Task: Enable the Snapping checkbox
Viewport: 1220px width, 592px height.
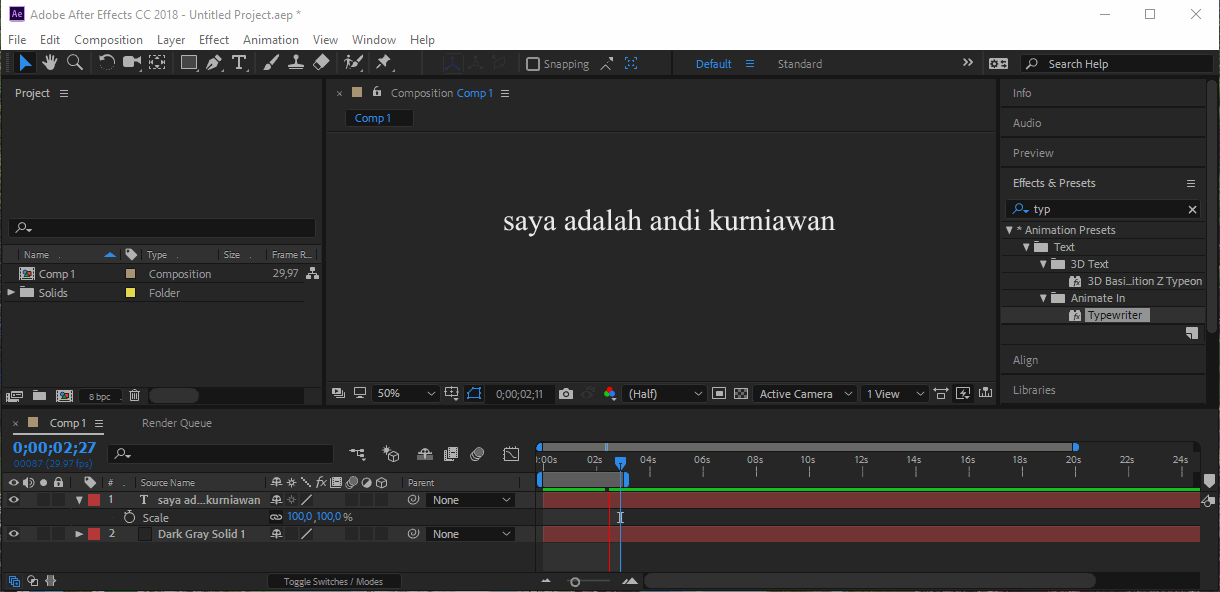Action: pyautogui.click(x=532, y=63)
